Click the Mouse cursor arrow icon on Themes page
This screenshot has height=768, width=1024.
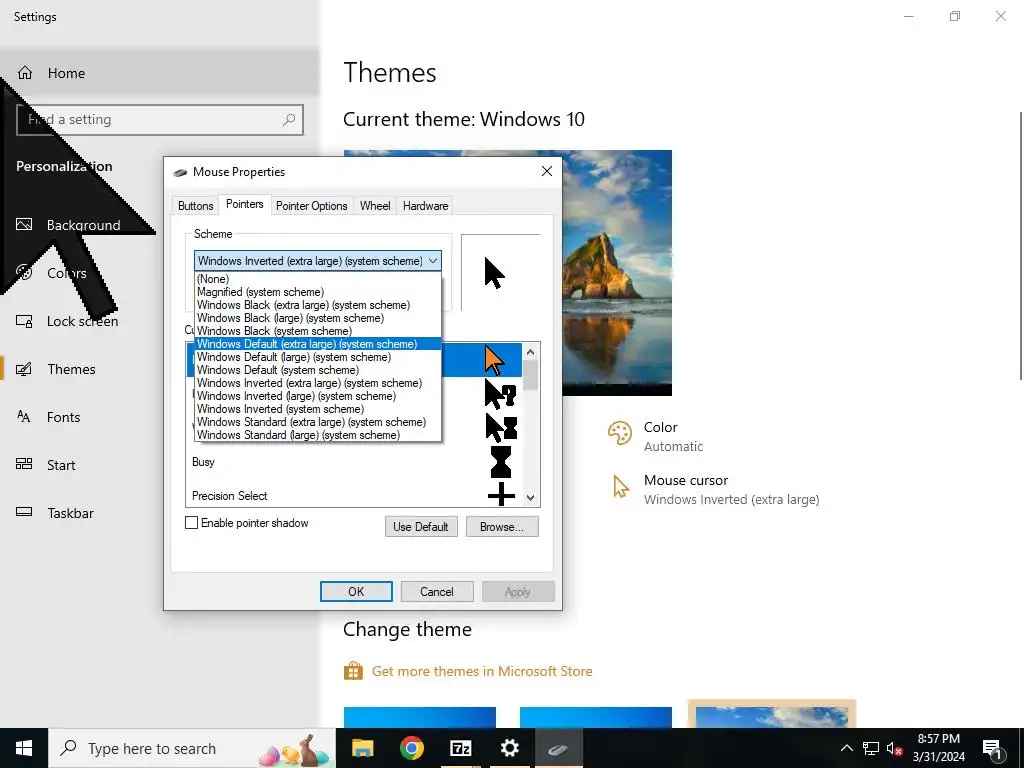620,487
